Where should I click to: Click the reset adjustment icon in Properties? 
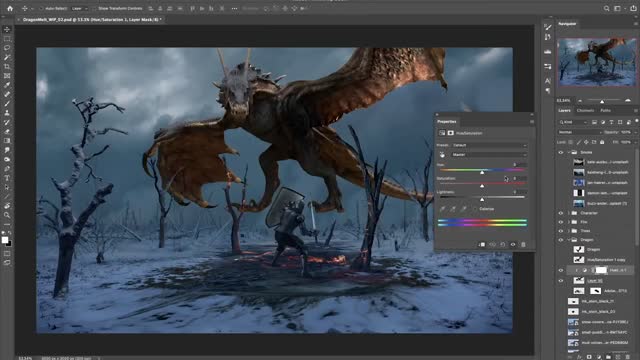pyautogui.click(x=502, y=244)
